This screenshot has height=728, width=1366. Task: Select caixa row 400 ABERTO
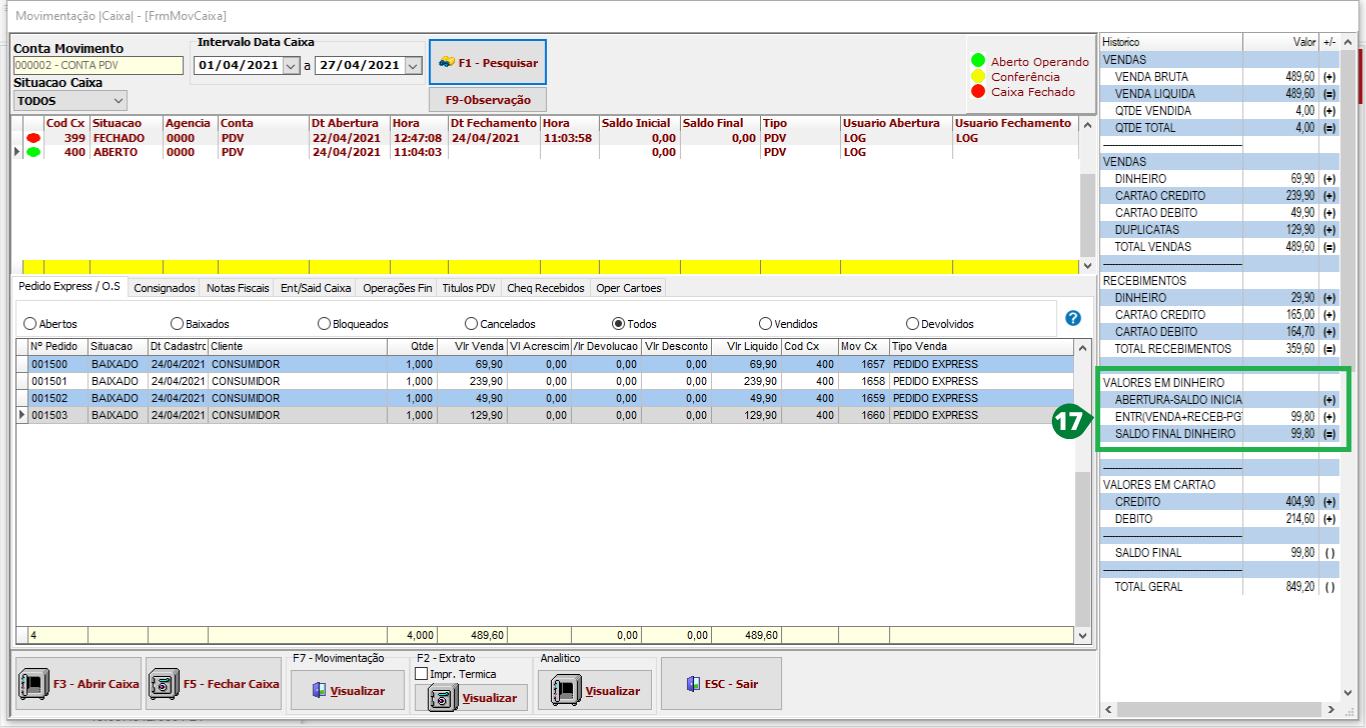tap(547, 152)
